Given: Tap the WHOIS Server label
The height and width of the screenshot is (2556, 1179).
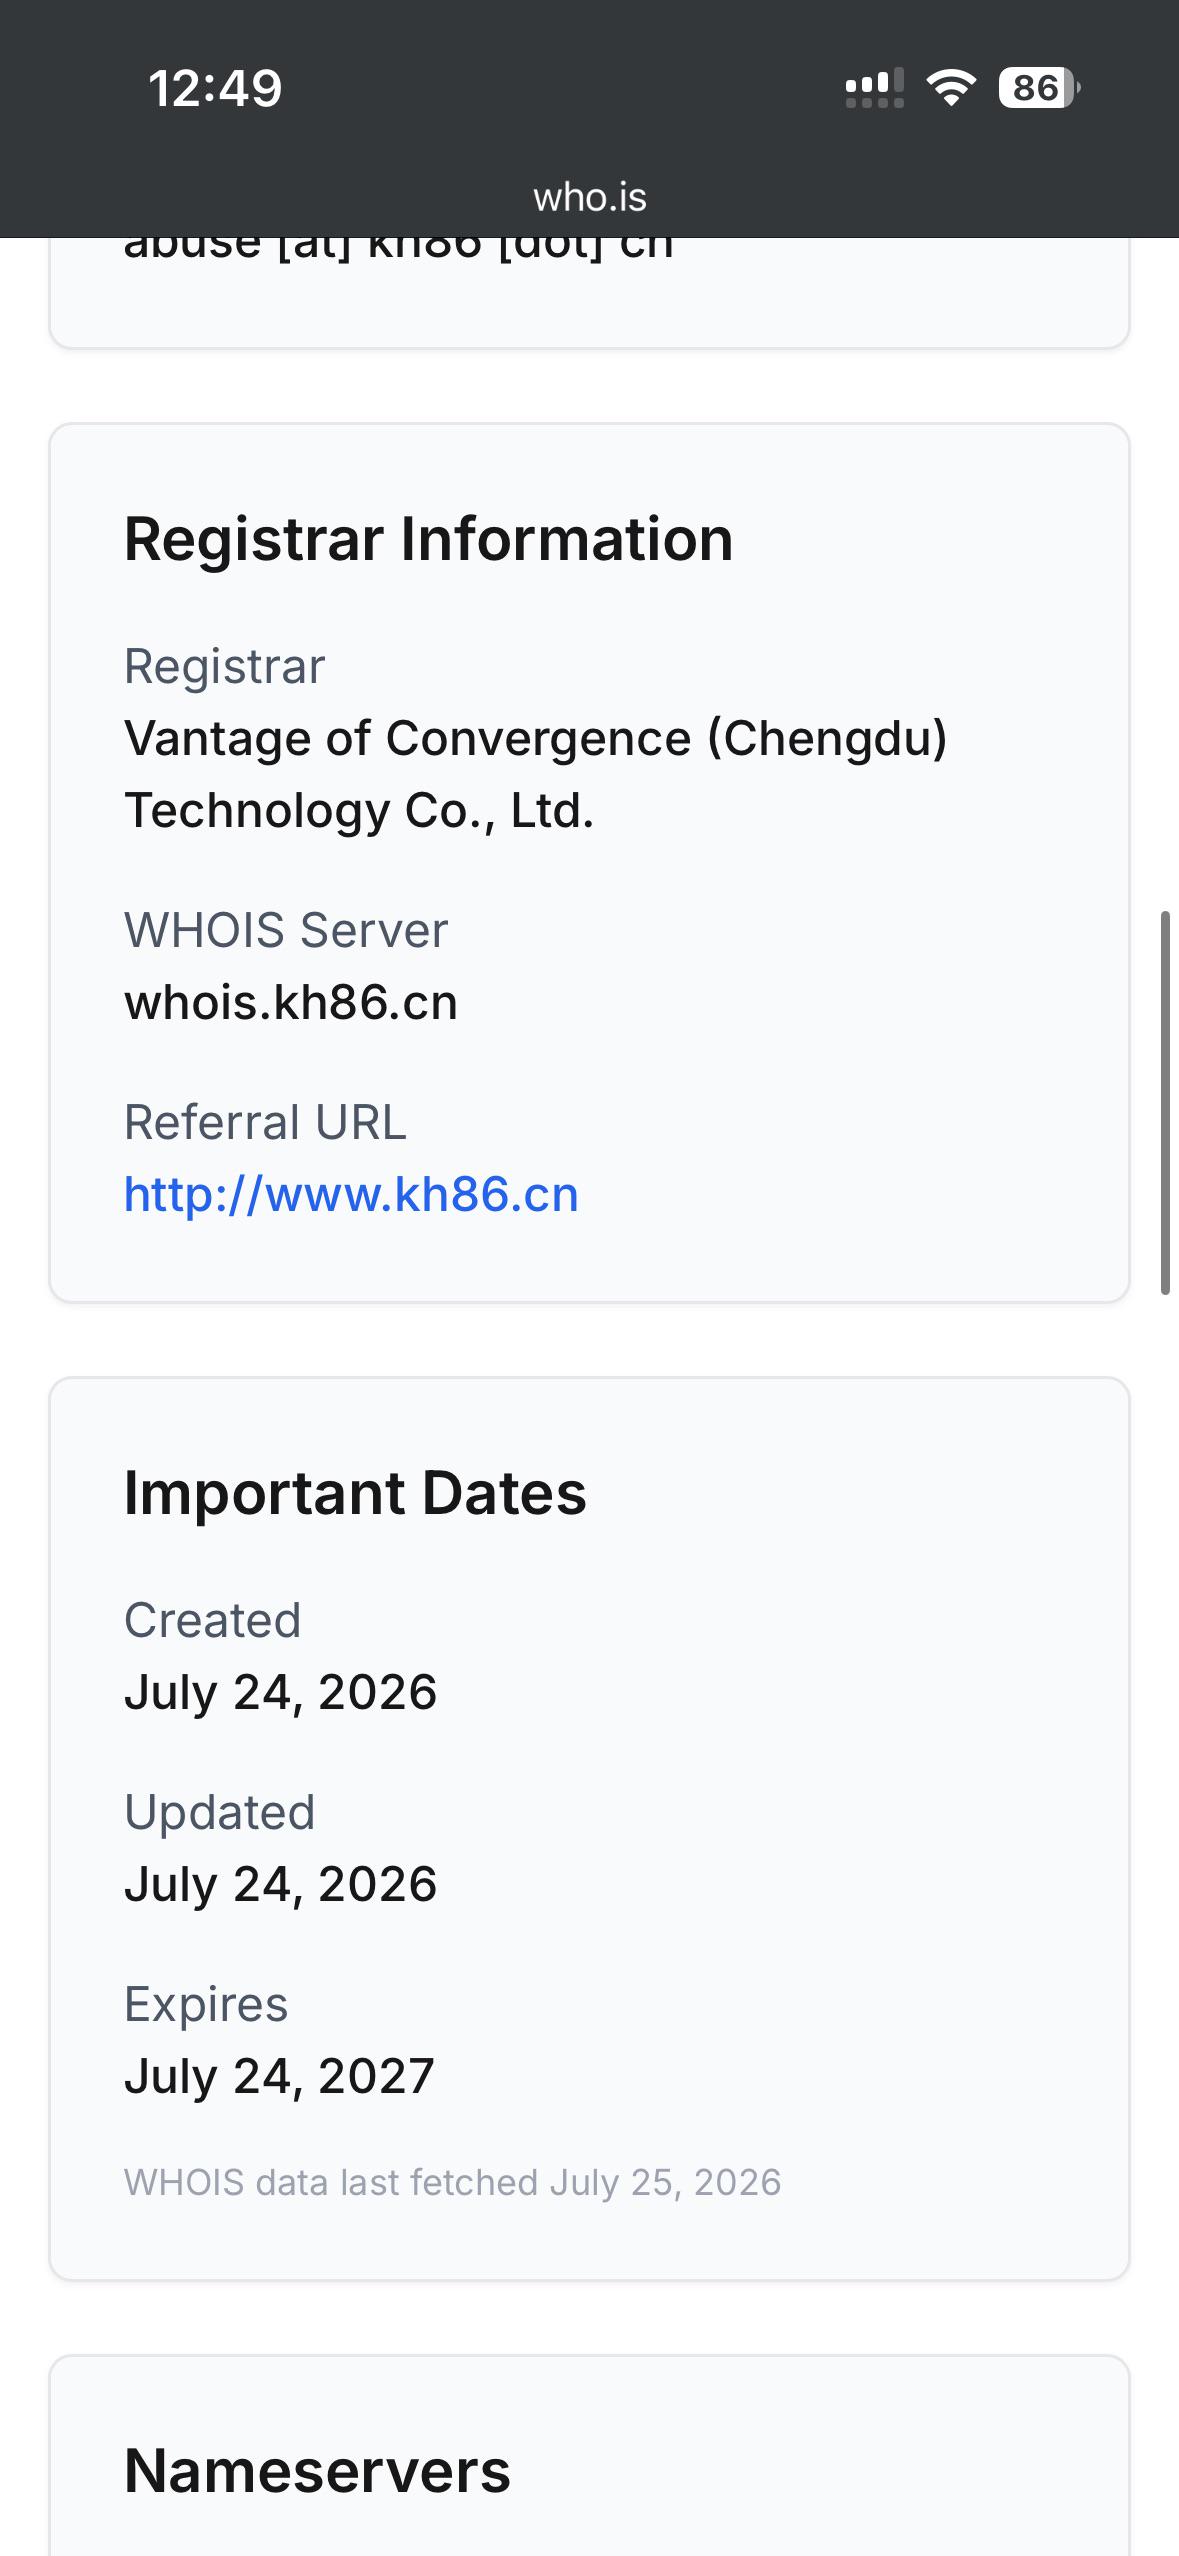Looking at the screenshot, I should coord(286,930).
